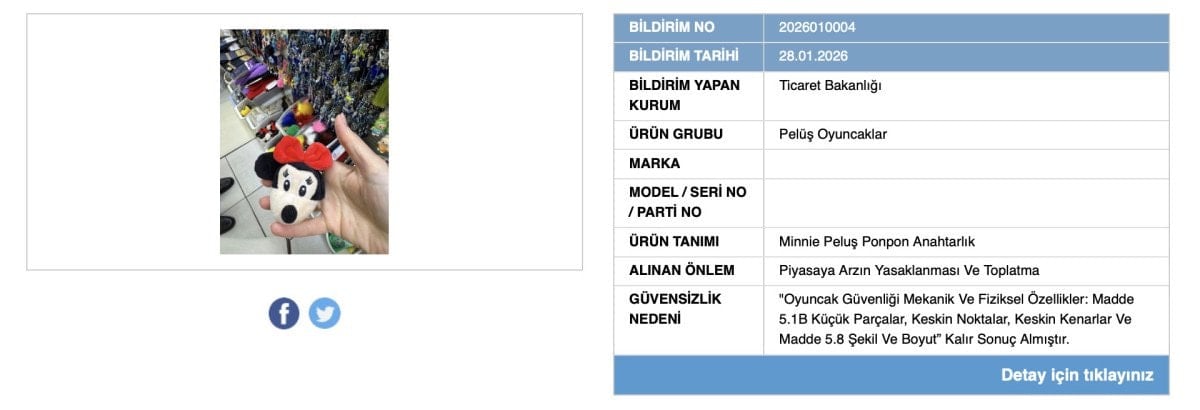The height and width of the screenshot is (410, 1200).
Task: Click the 'Pelüş Oyuncaklar' product group
Action: pos(833,134)
